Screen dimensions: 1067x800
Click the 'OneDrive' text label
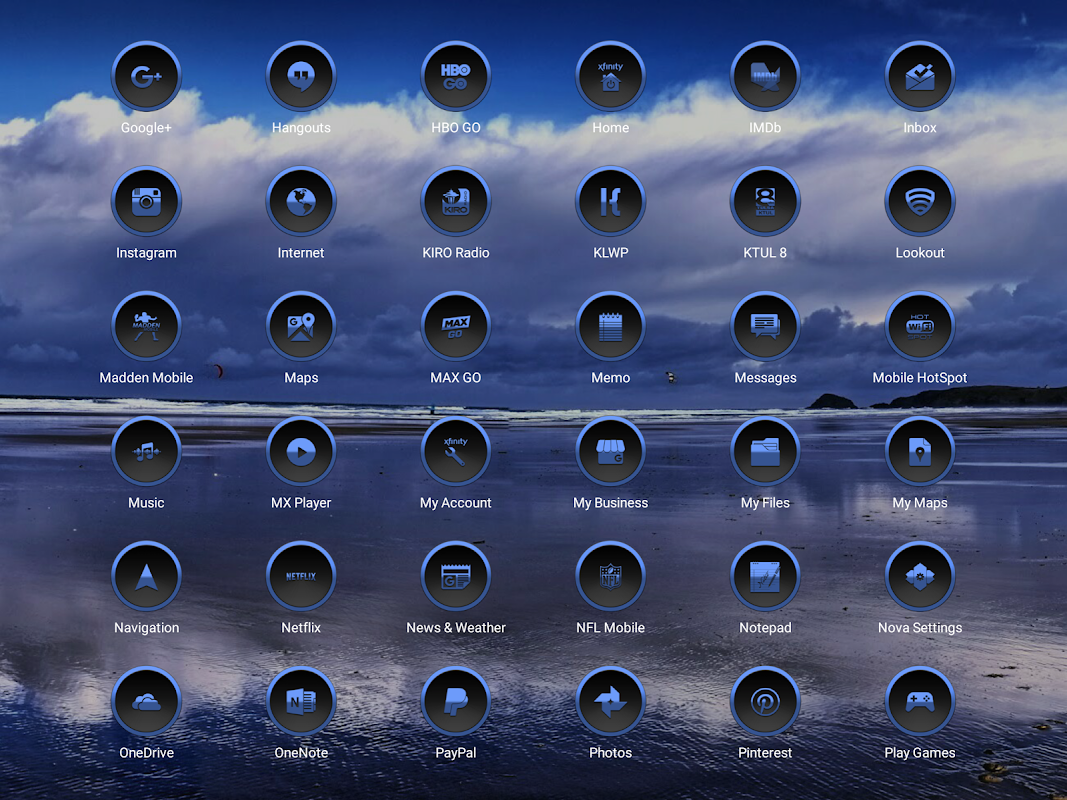pos(146,753)
